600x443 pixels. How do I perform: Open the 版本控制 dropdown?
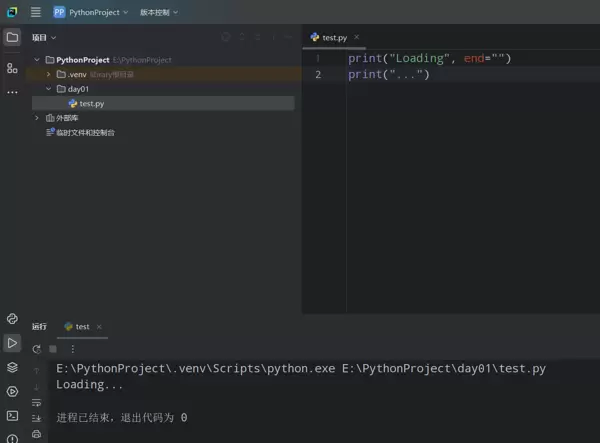point(158,12)
